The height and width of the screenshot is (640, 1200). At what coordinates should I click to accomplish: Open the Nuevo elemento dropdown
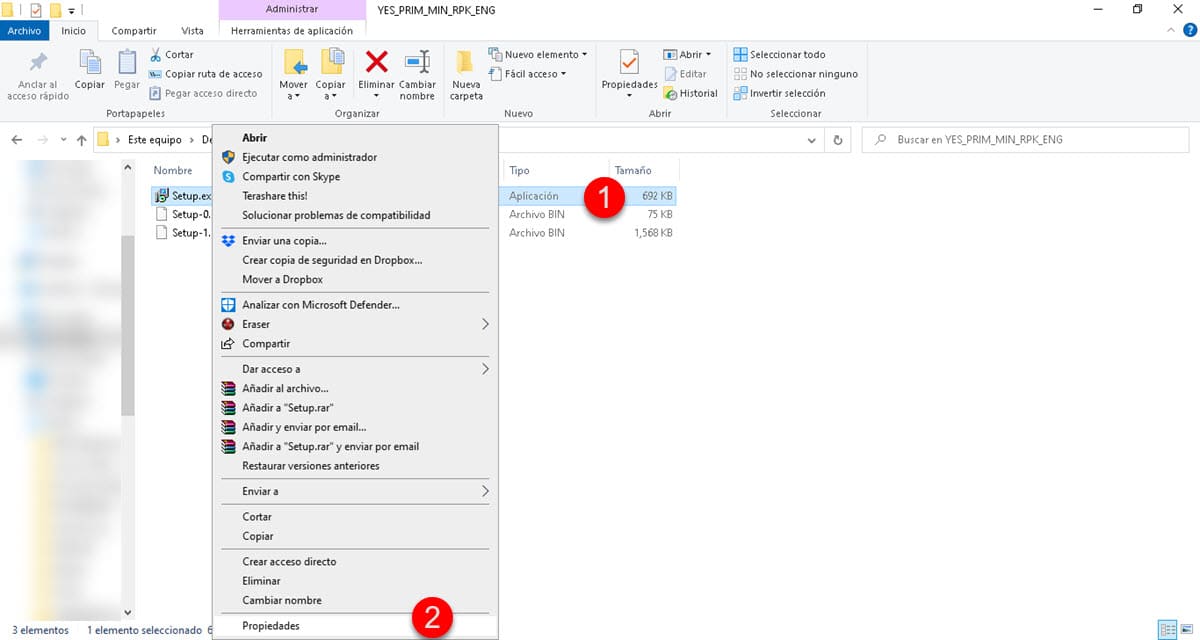pos(538,54)
